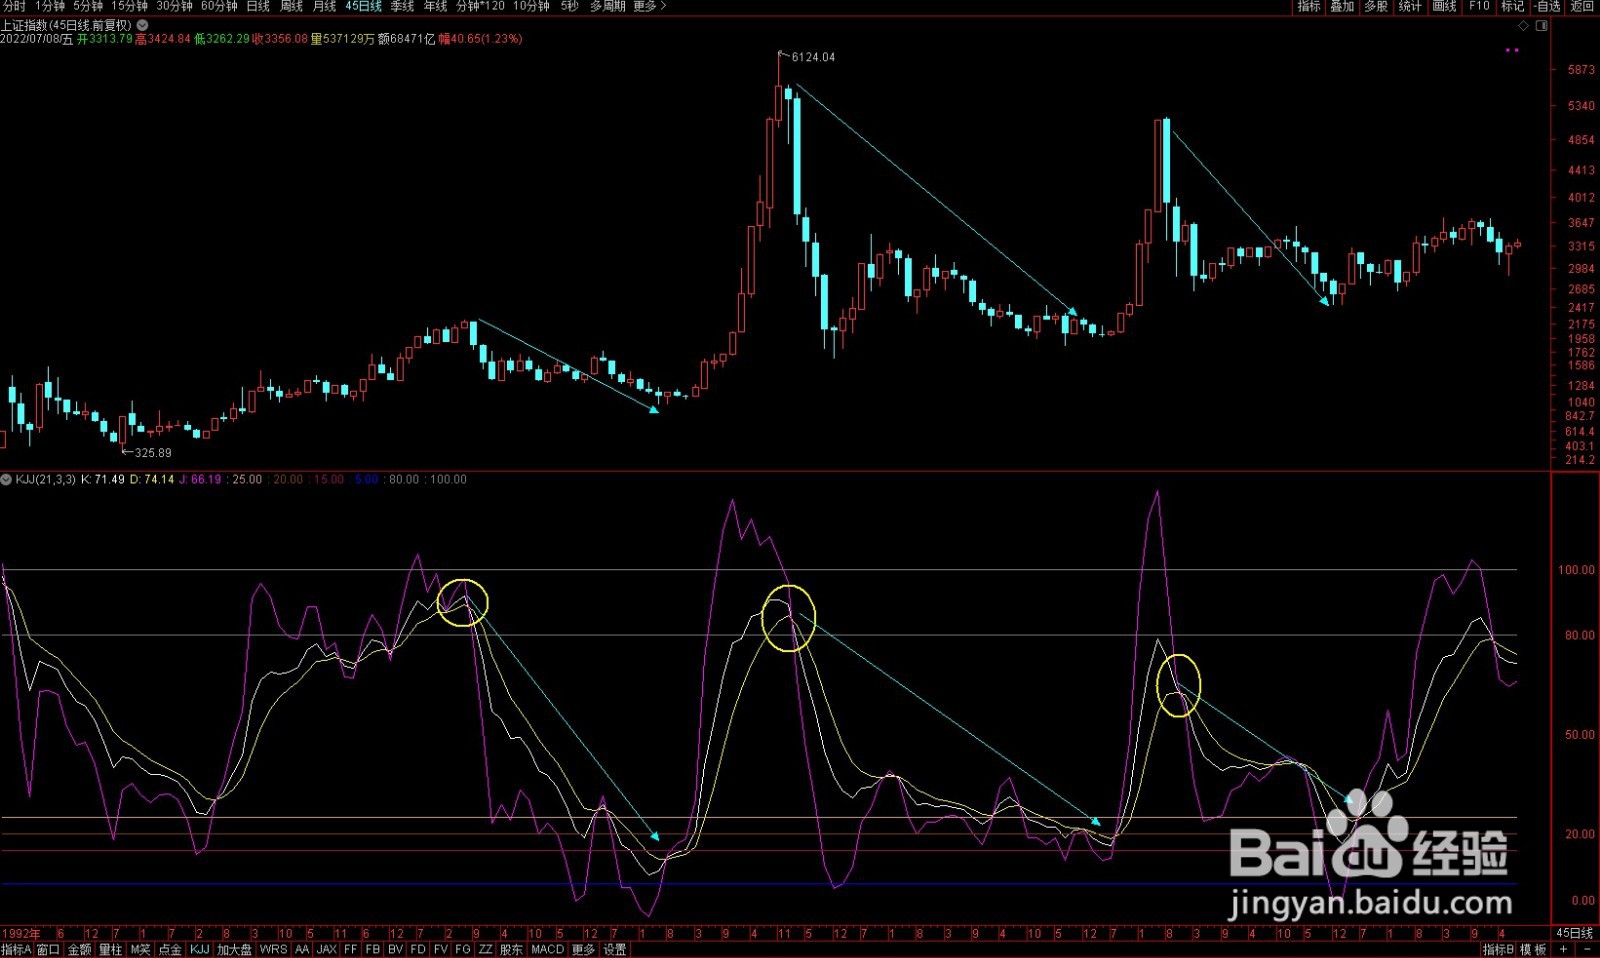
Task: Toggle the side panel icon on chart corner
Action: (x=1542, y=26)
